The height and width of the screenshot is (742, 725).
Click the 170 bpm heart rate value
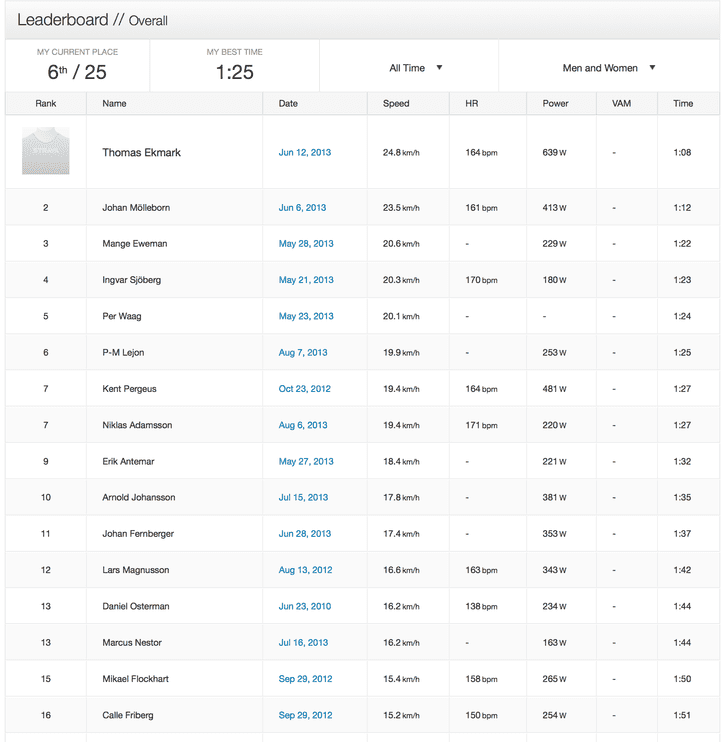pos(481,280)
